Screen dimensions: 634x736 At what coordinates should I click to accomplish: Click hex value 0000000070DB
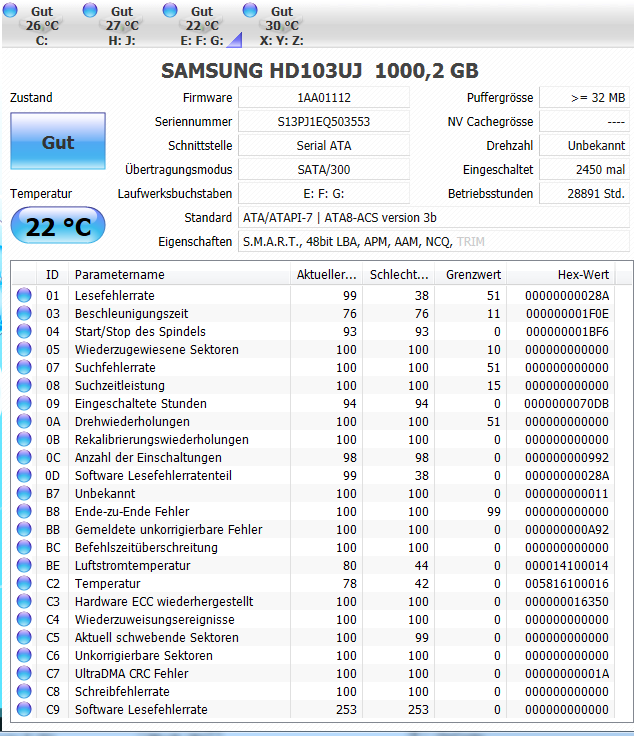pyautogui.click(x=566, y=403)
